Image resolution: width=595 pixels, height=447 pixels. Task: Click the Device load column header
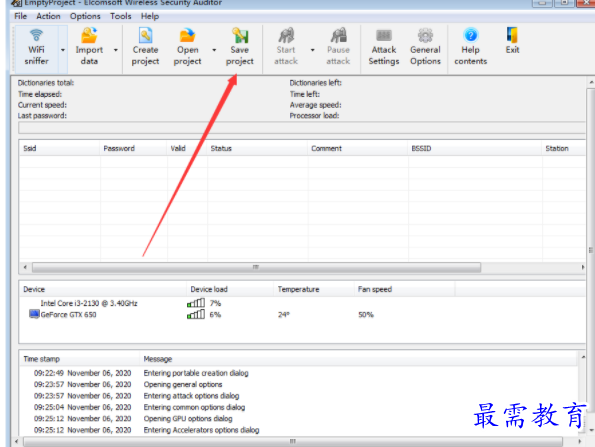230,289
